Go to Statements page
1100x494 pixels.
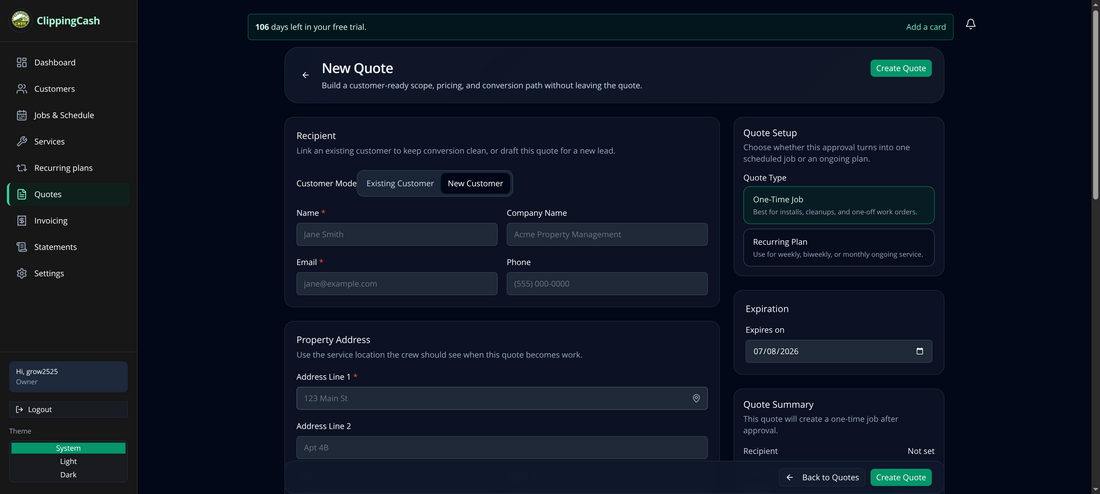(x=68, y=247)
